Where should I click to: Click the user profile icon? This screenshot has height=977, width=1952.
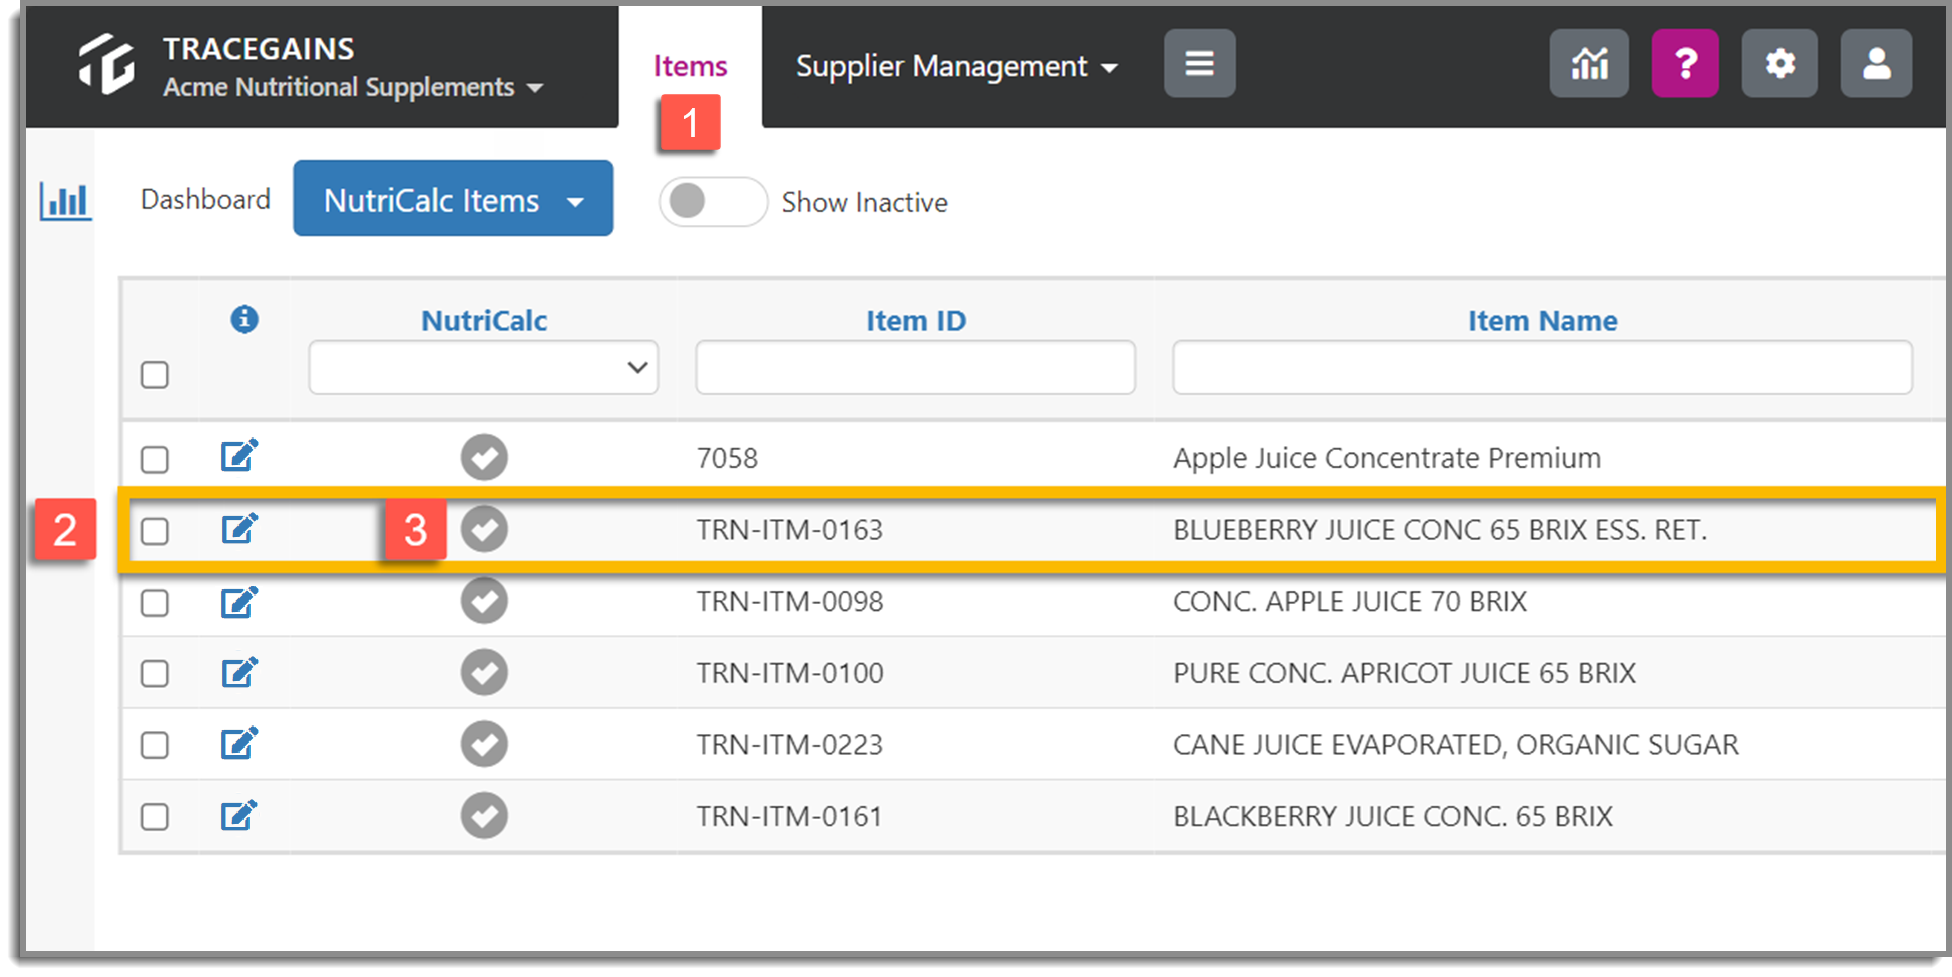(1875, 63)
